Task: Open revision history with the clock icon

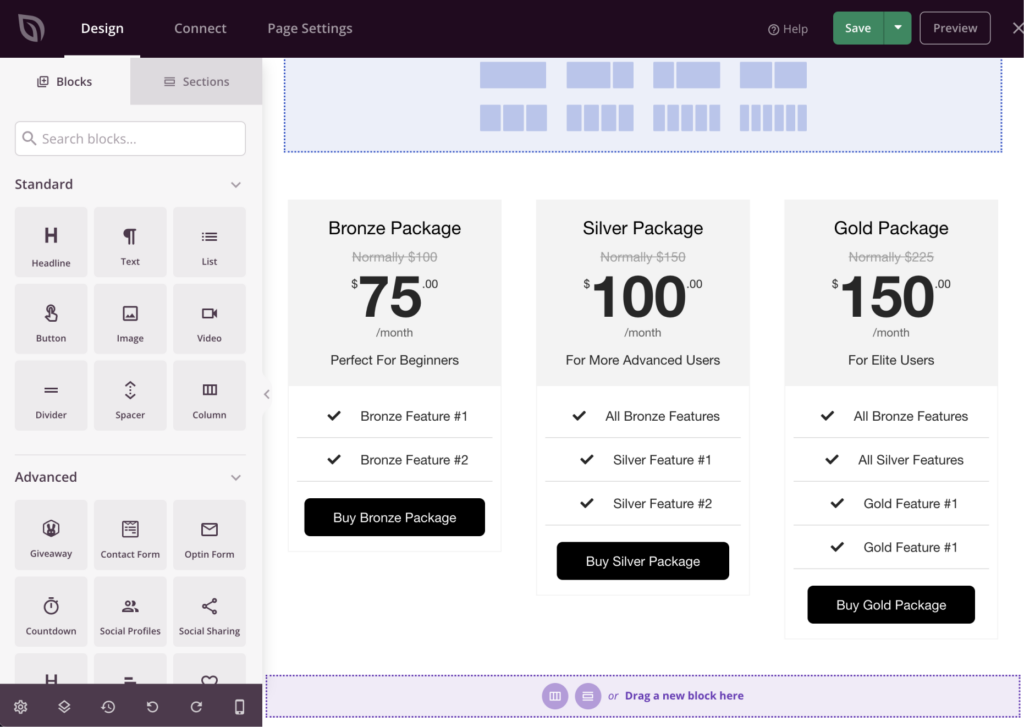Action: tap(107, 706)
